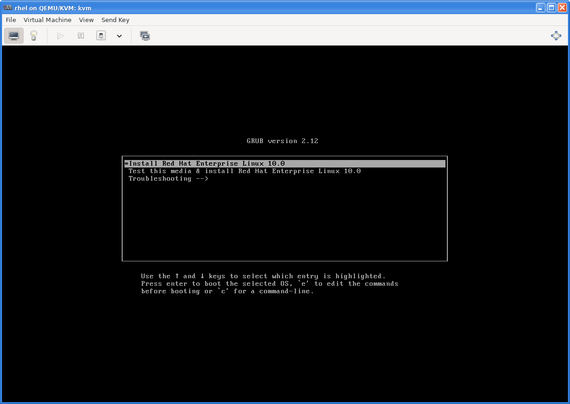Image resolution: width=570 pixels, height=404 pixels.
Task: Minimize the rhel on QEMU/KVM window
Action: [541, 8]
